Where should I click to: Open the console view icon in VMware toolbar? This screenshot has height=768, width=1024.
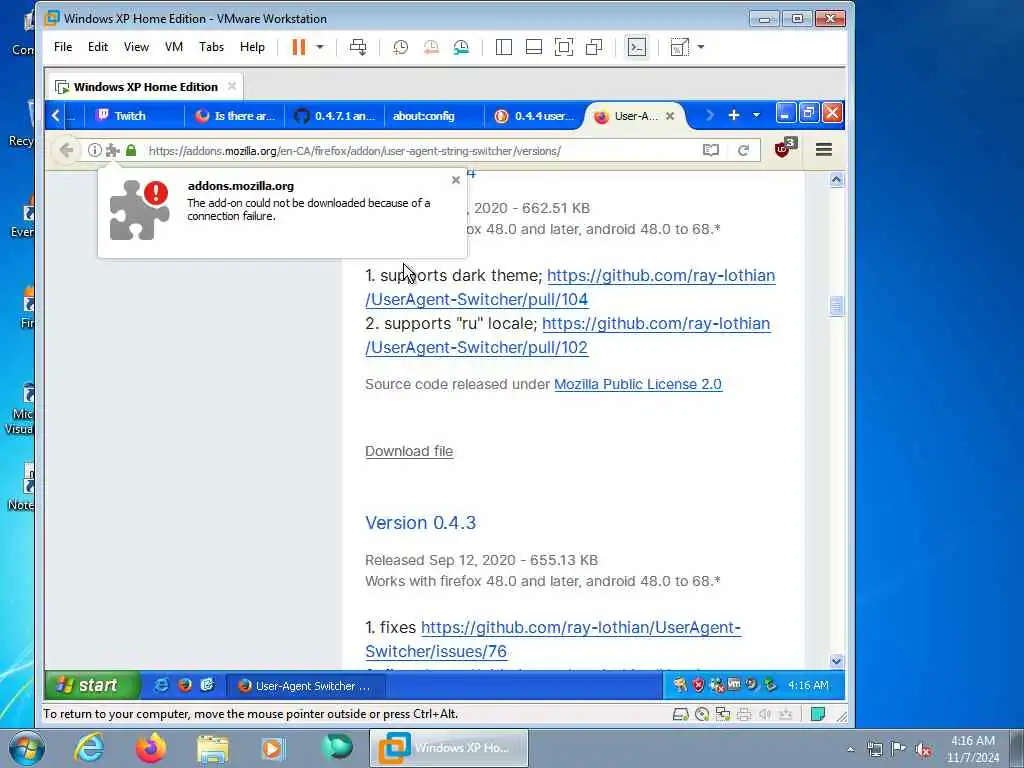click(x=637, y=47)
